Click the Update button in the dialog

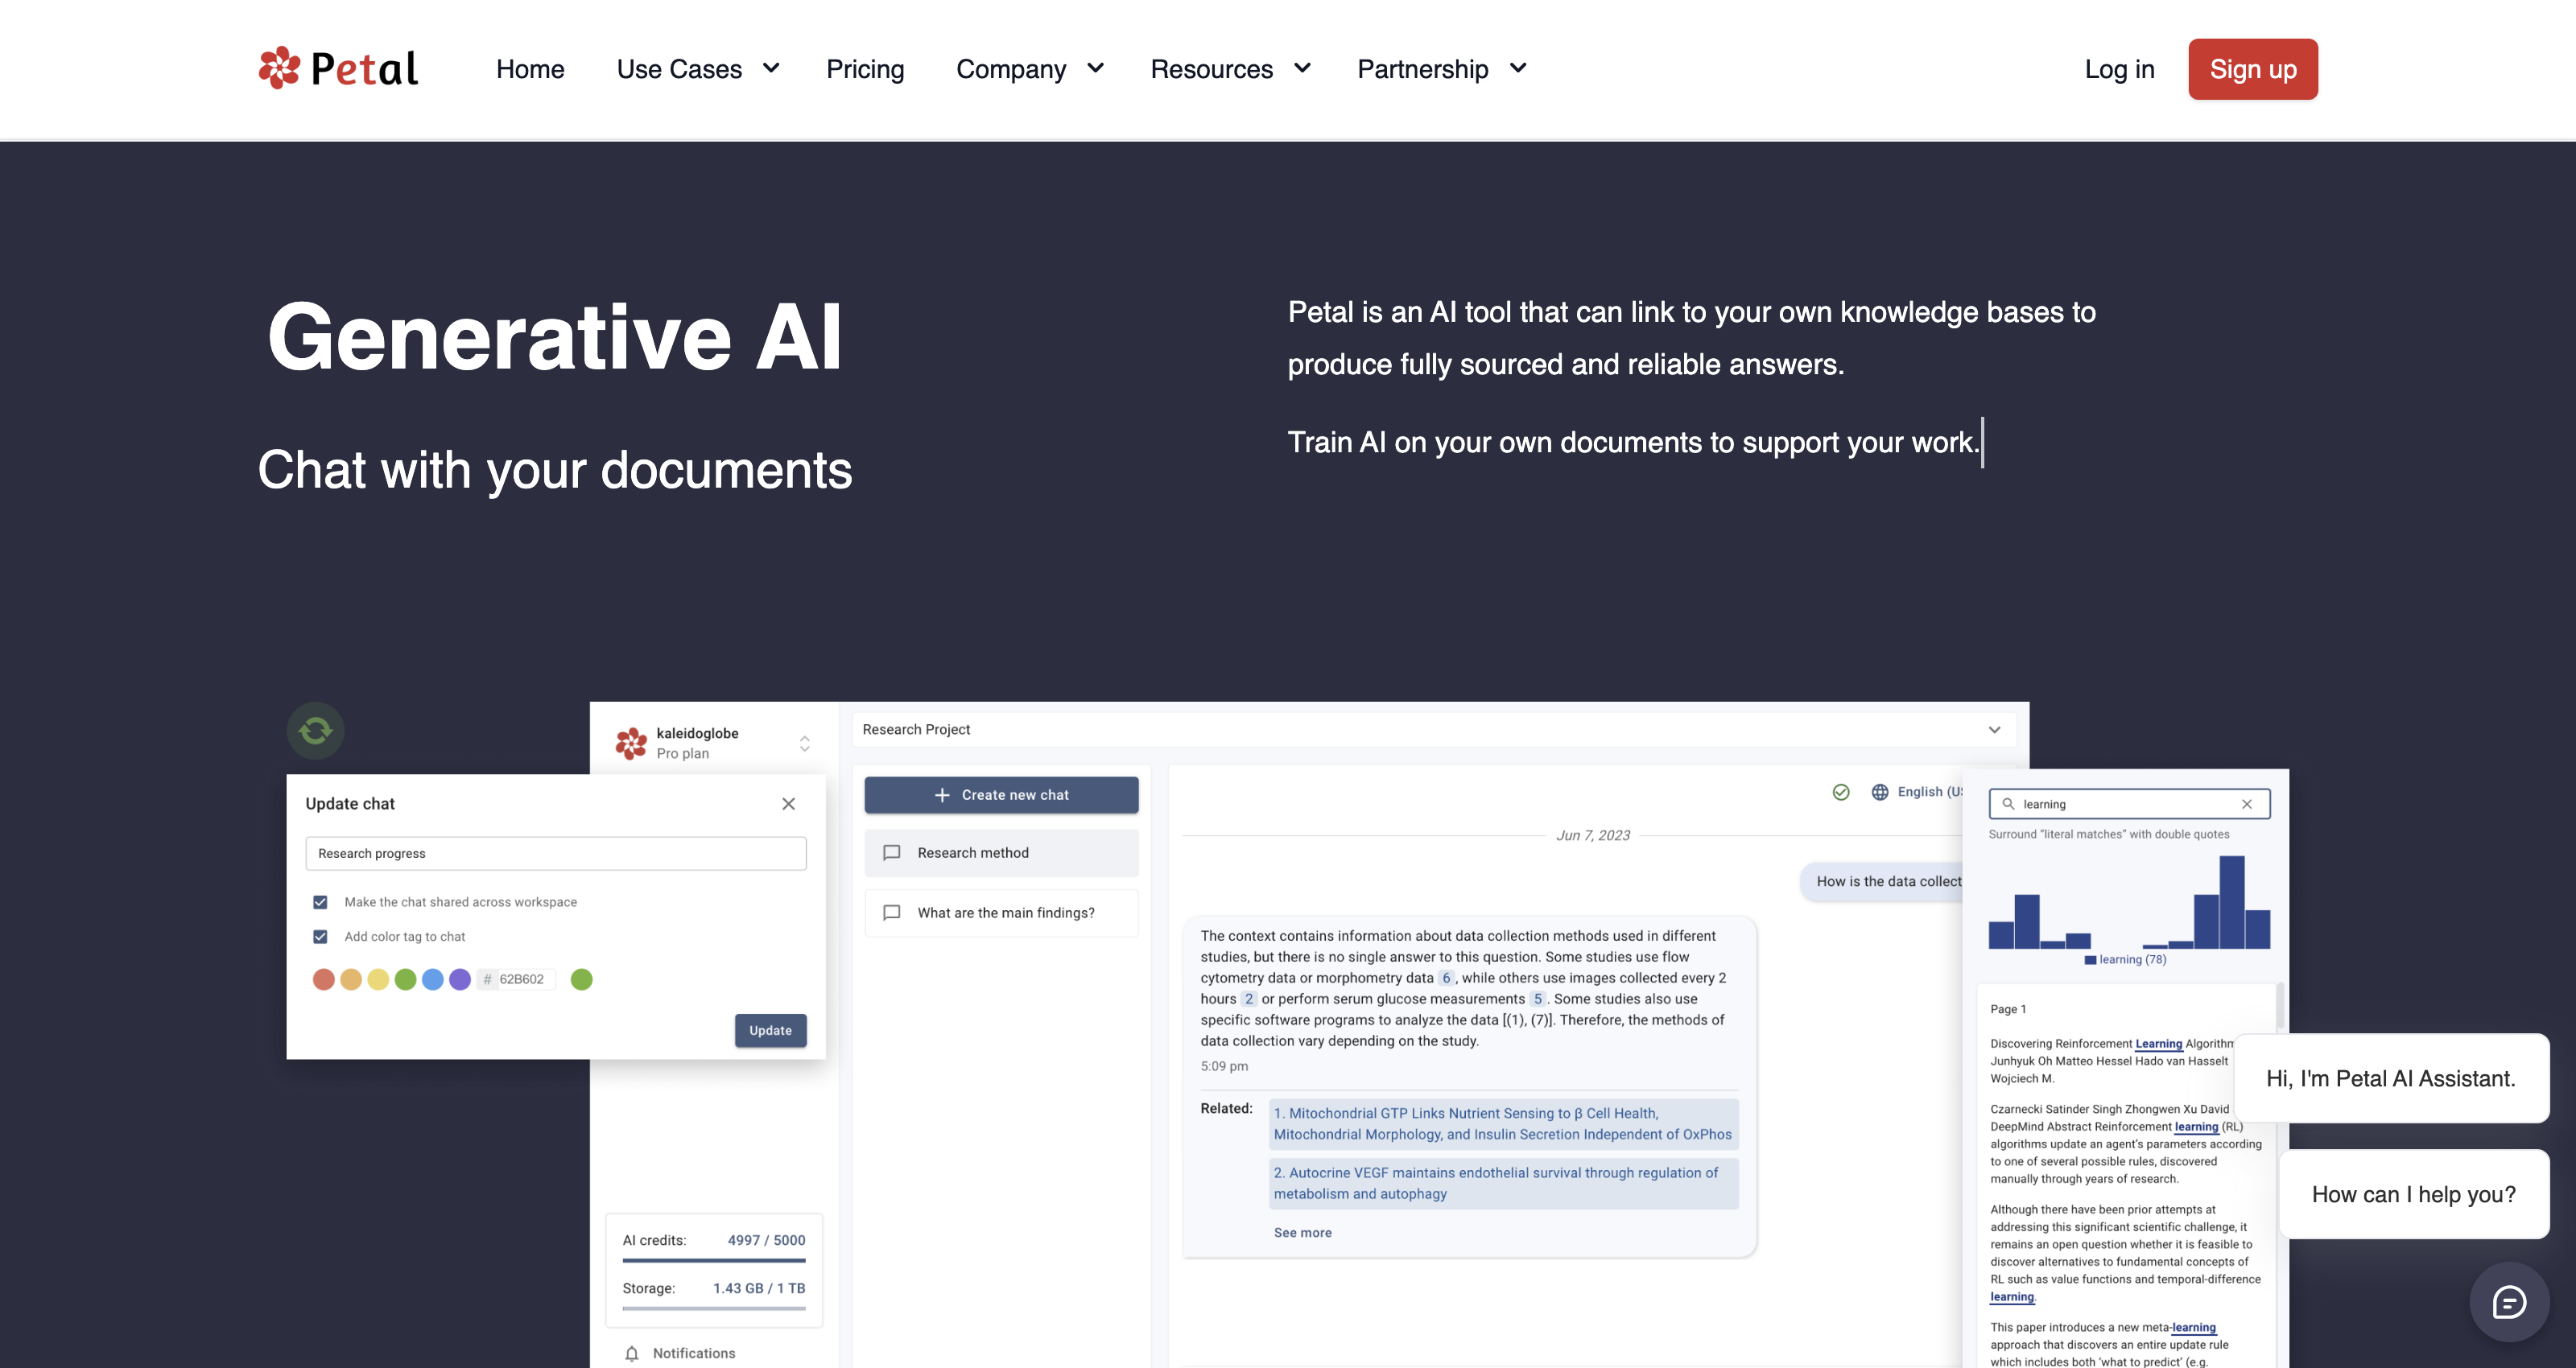pyautogui.click(x=771, y=1031)
